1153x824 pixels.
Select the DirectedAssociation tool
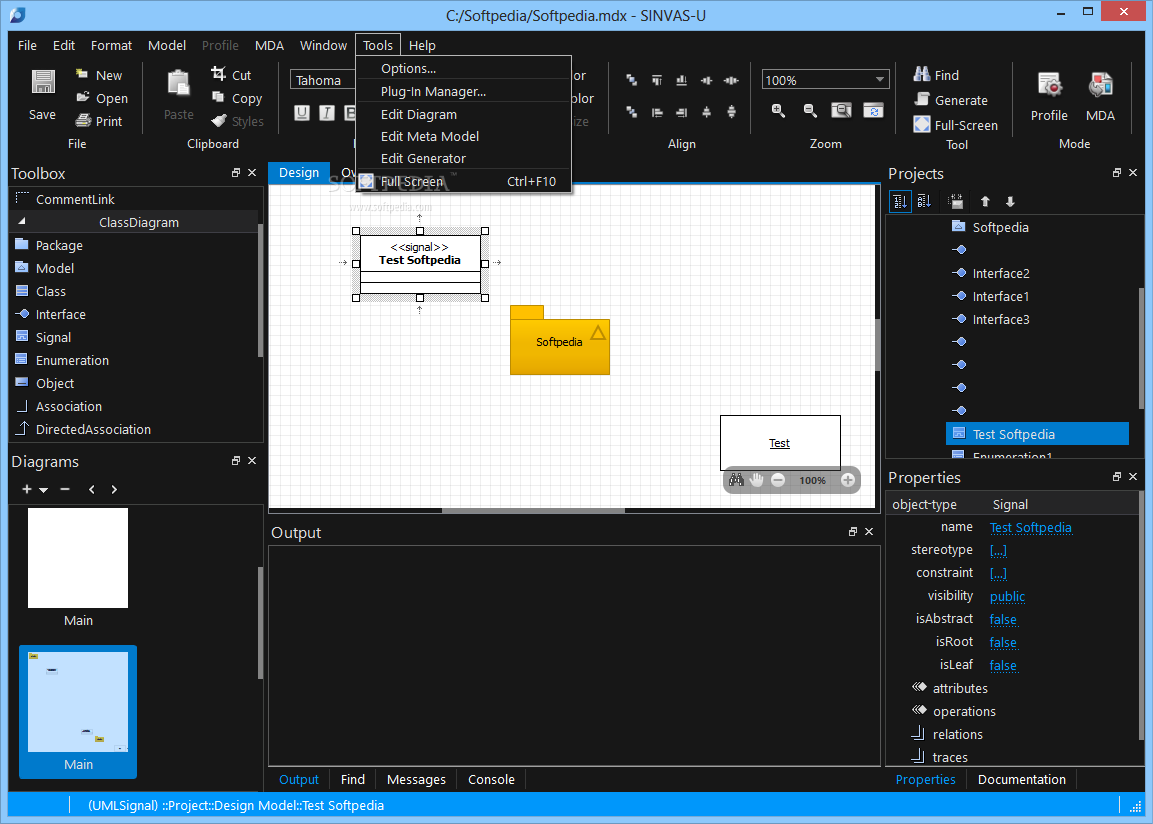(93, 429)
